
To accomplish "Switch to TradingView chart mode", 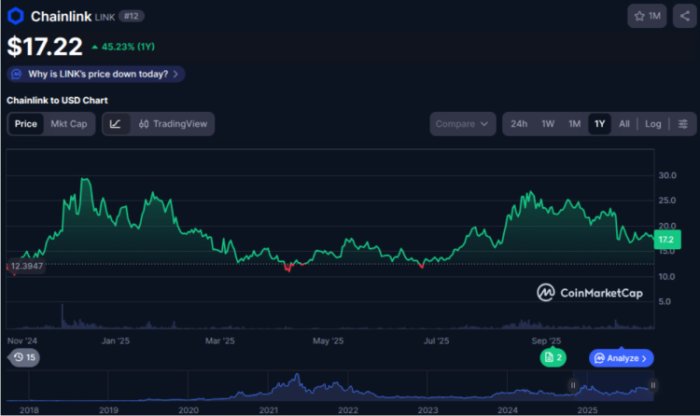I will (x=173, y=124).
